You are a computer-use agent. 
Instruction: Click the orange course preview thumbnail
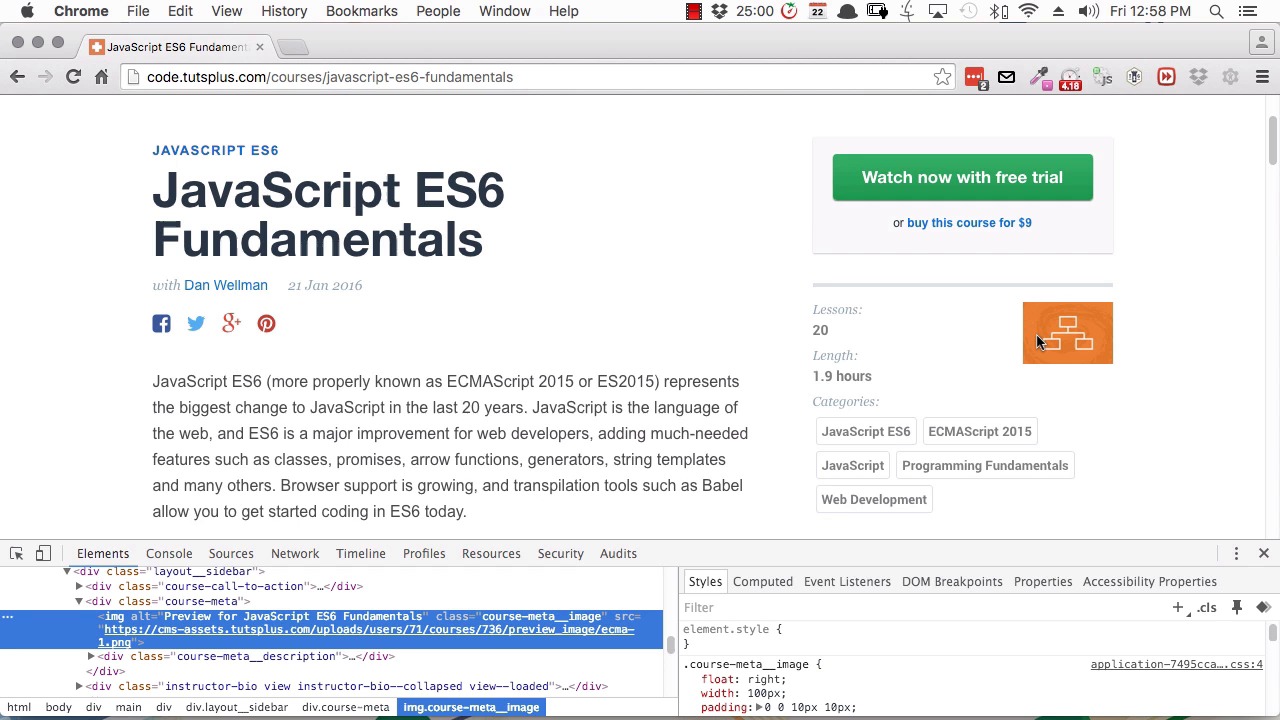[x=1067, y=333]
